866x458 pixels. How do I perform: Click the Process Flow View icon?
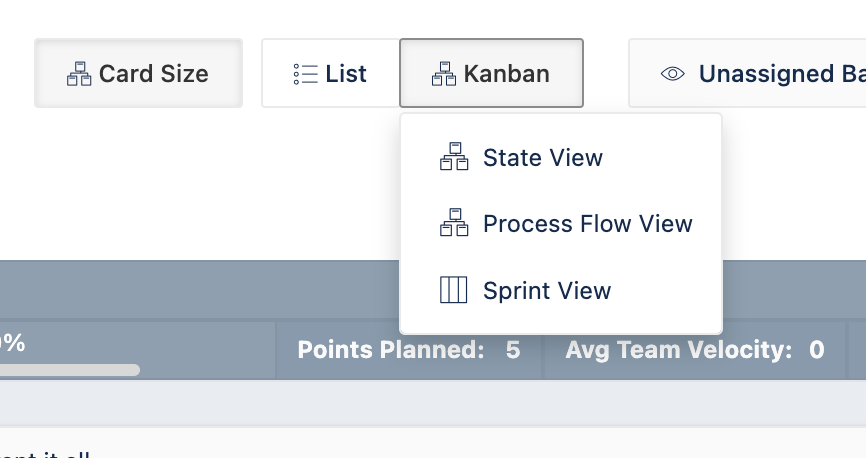(x=454, y=223)
